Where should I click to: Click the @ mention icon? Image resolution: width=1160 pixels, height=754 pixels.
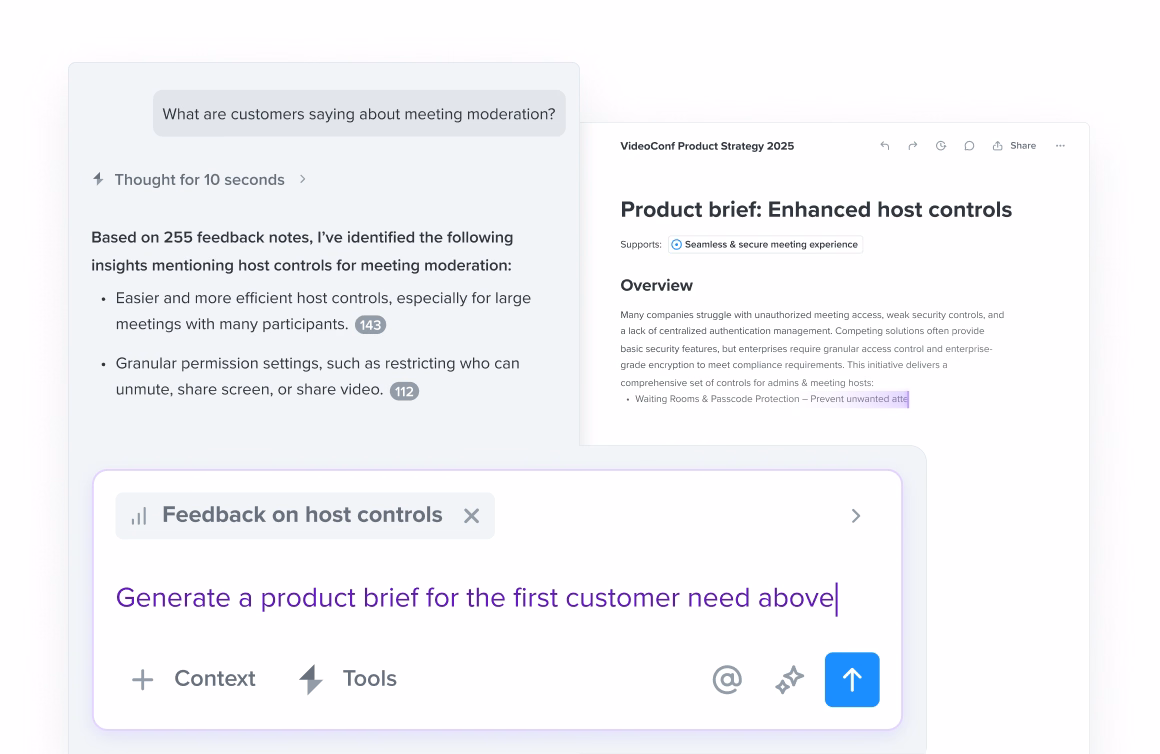tap(727, 680)
